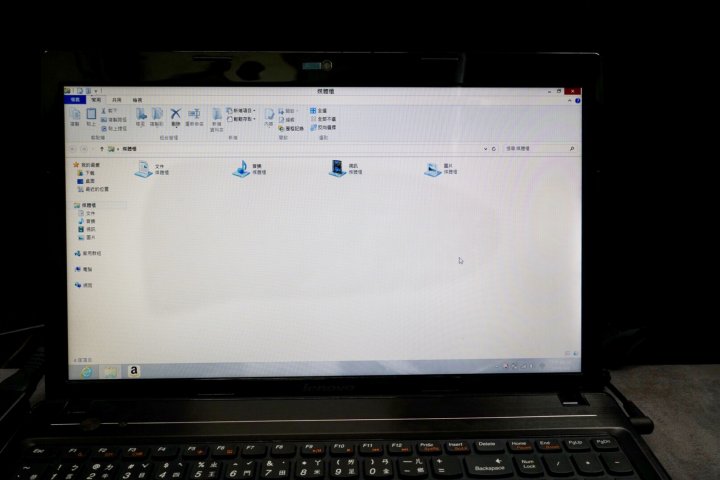Open Internet Explorer from taskbar
The image size is (720, 480).
click(87, 372)
